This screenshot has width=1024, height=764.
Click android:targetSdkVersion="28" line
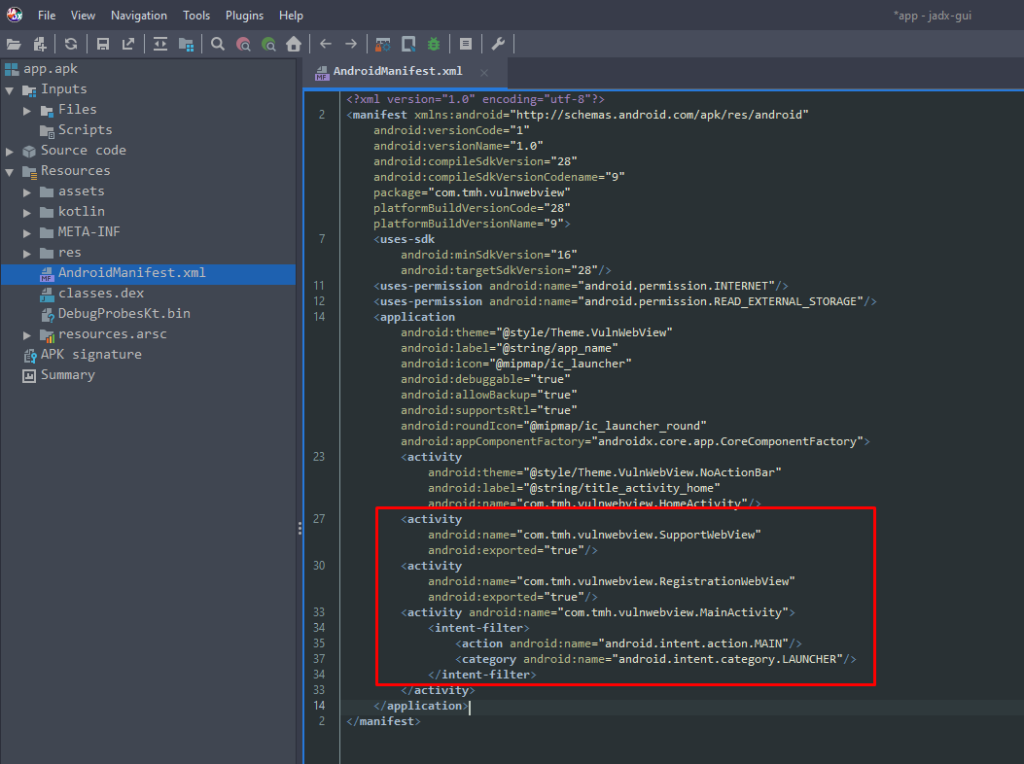pos(506,270)
